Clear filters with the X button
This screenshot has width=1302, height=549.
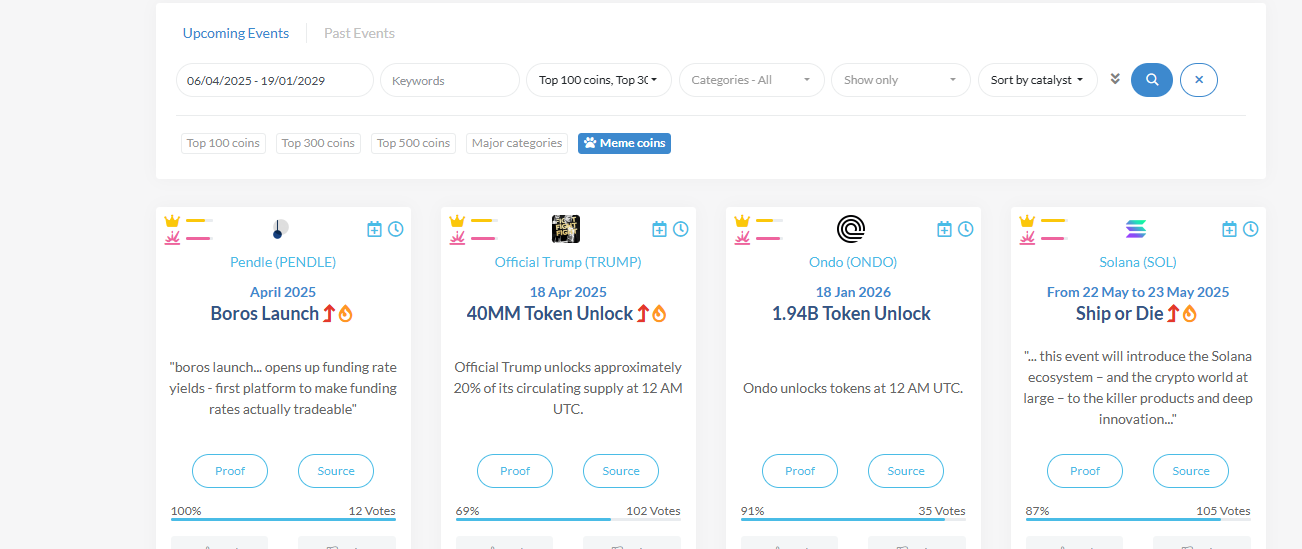pos(1199,80)
